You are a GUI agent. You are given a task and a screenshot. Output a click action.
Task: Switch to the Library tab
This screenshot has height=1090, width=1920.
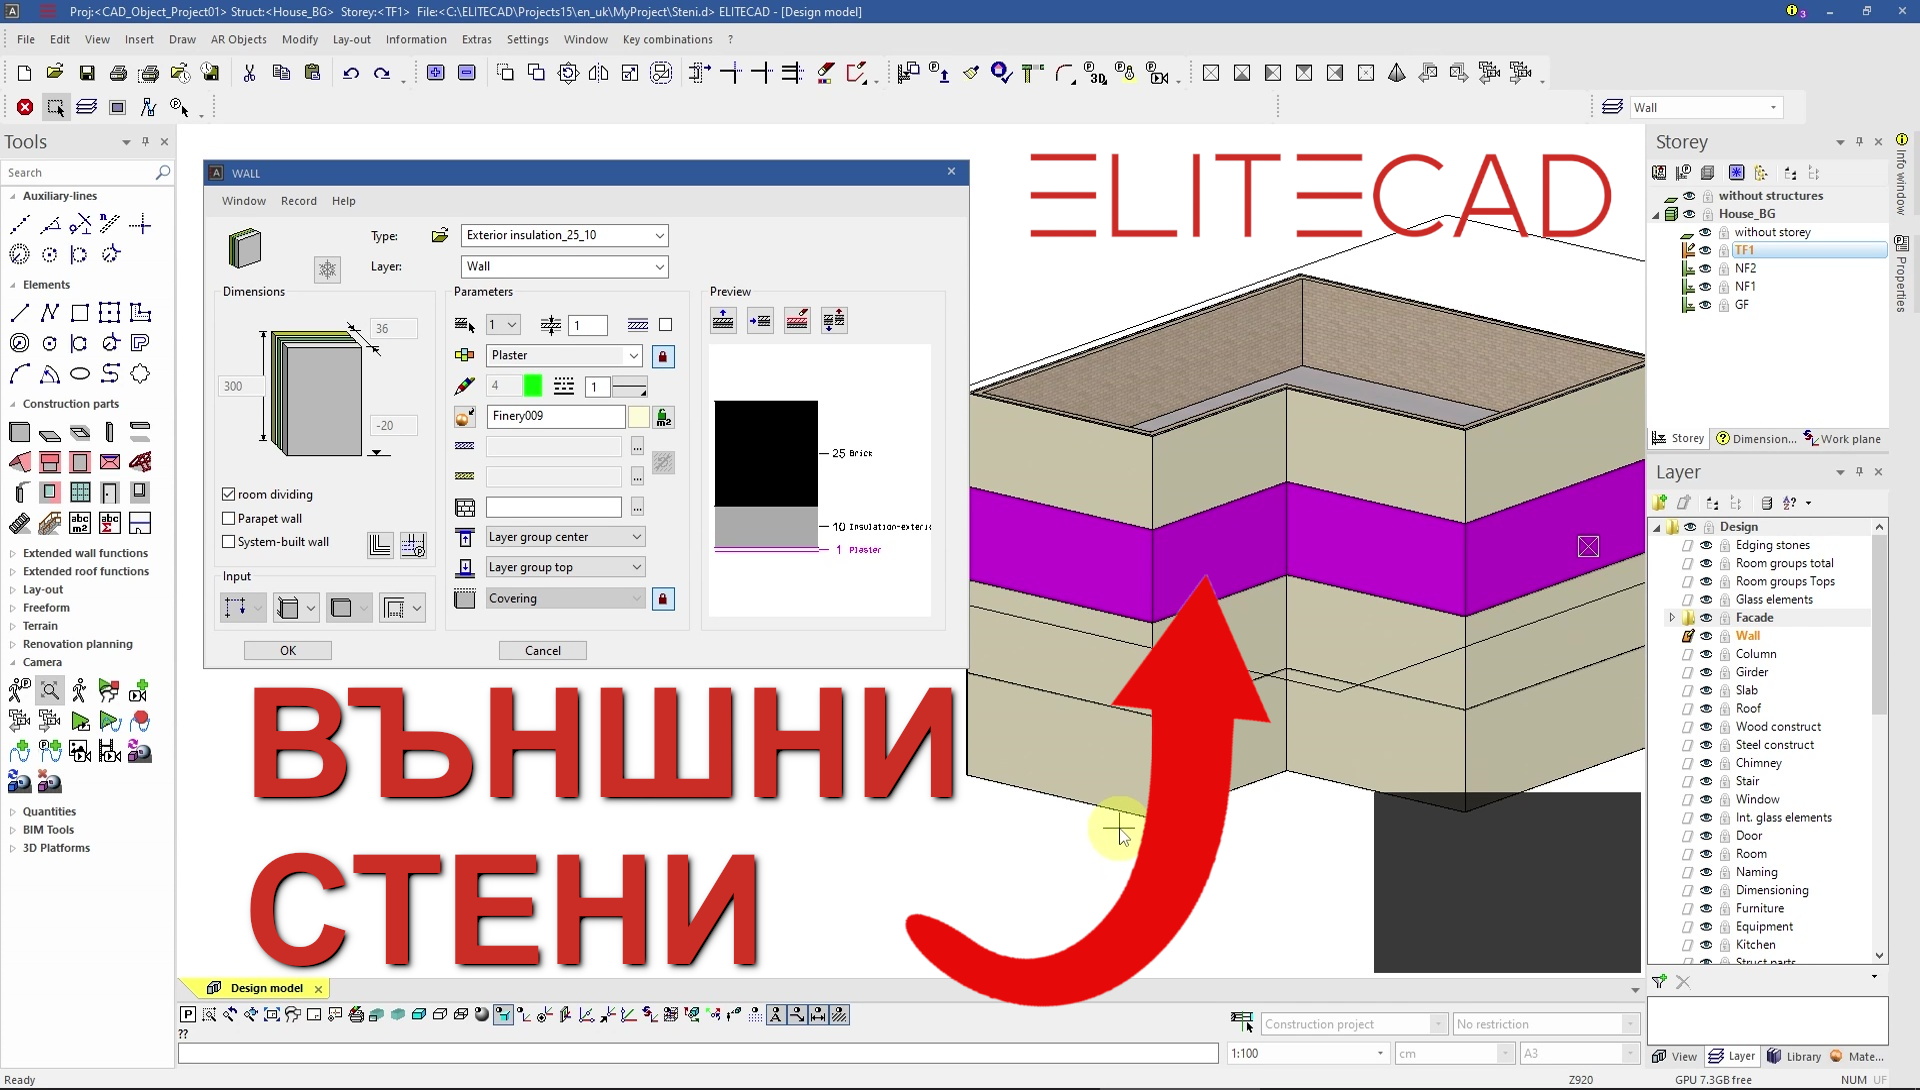click(1794, 1056)
